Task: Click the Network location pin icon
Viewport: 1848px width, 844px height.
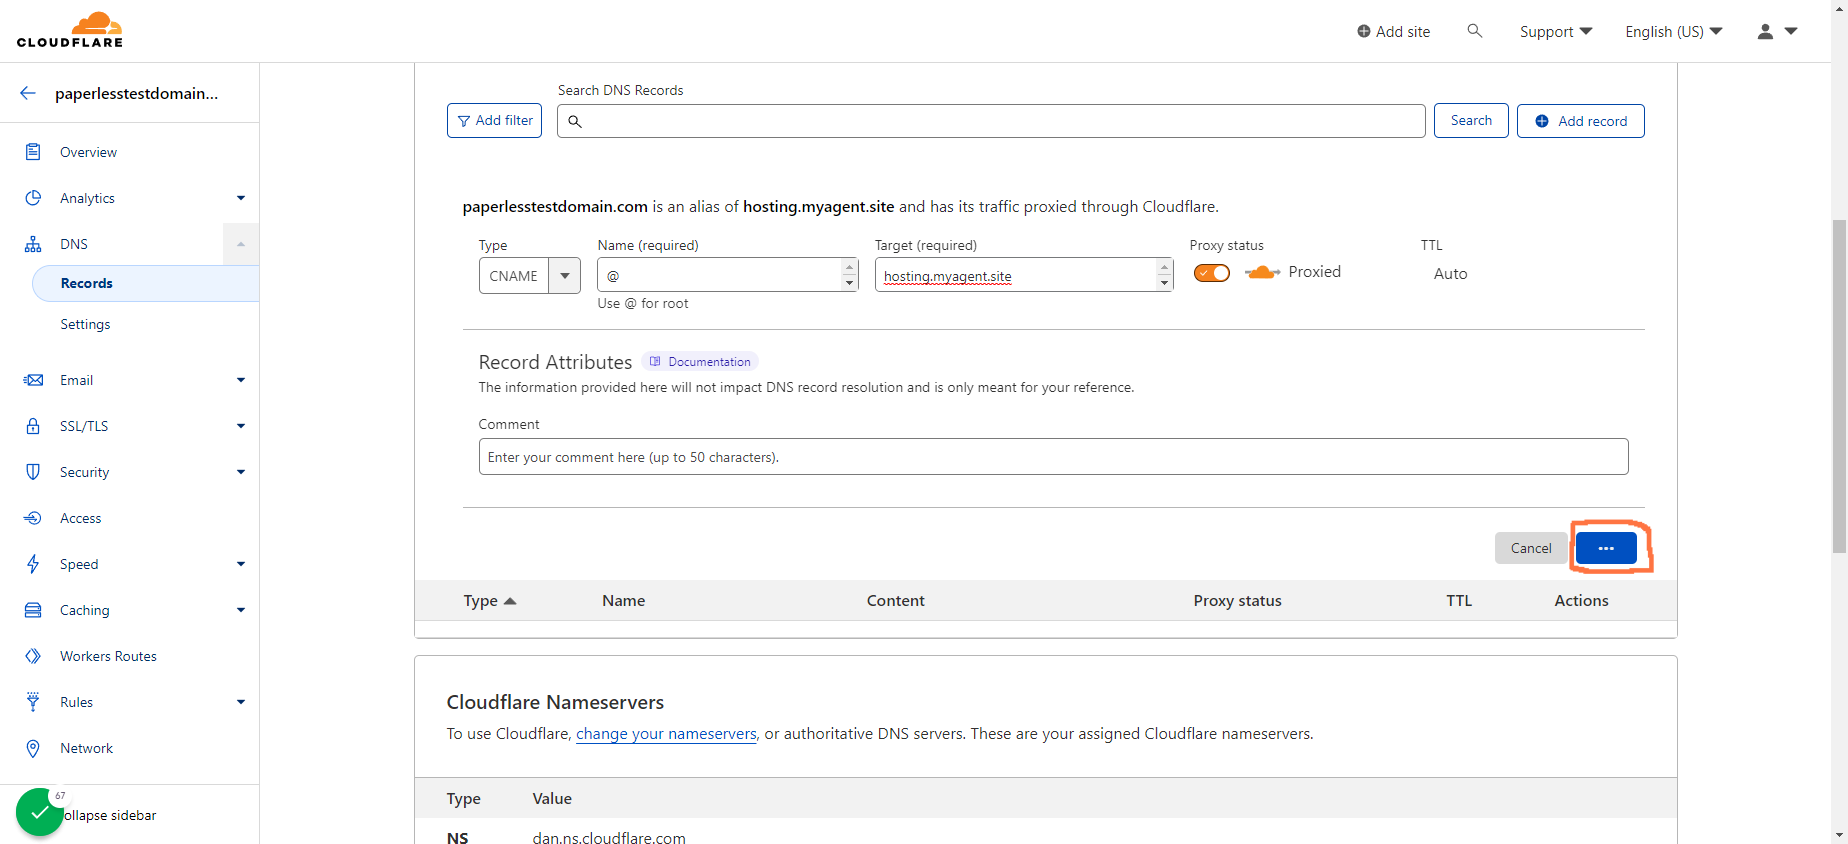Action: click(x=33, y=748)
